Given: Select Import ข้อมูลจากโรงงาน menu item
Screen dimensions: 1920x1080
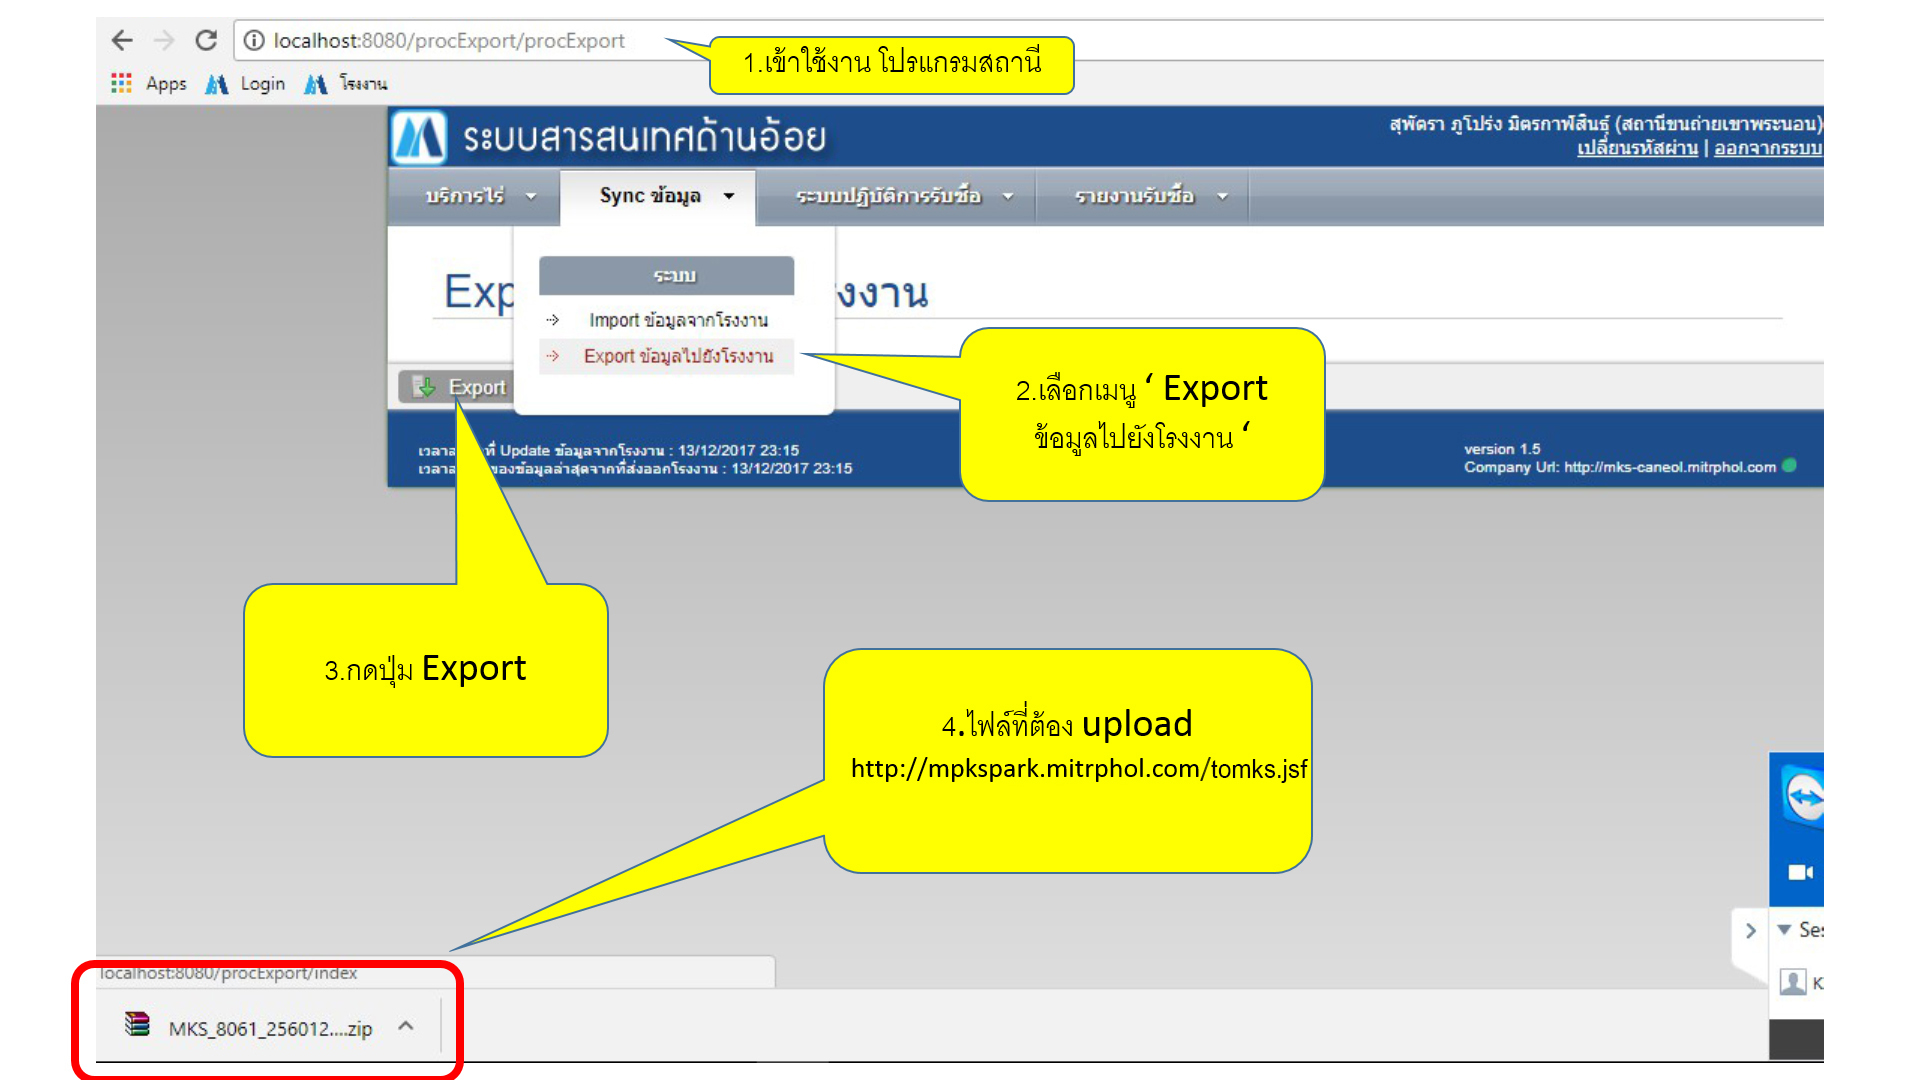Looking at the screenshot, I should click(678, 320).
